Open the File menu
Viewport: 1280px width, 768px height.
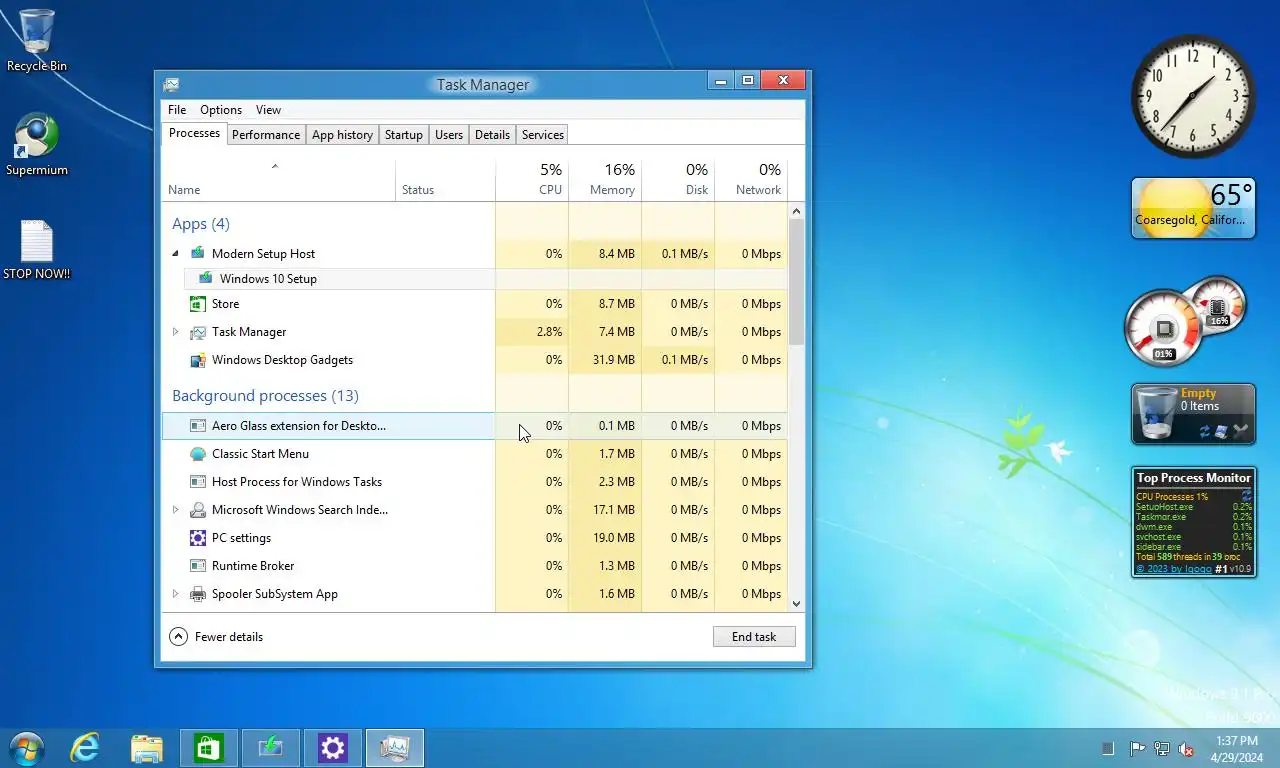(177, 110)
